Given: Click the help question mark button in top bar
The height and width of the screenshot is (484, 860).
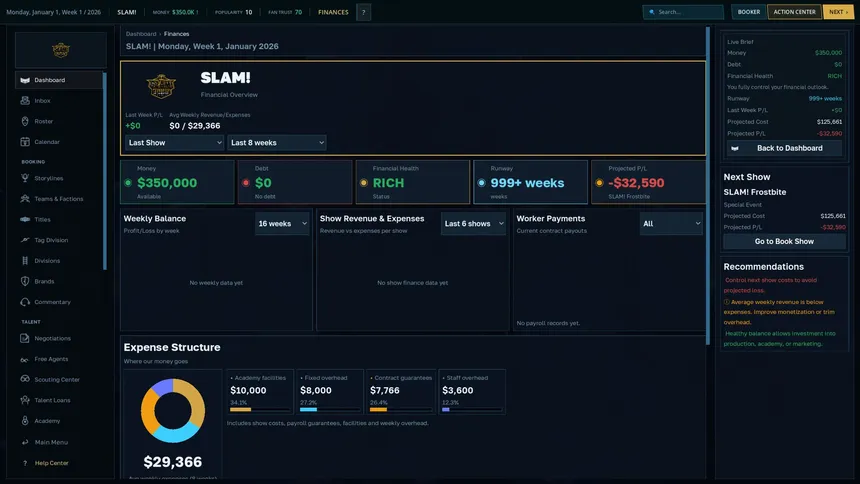Looking at the screenshot, I should (x=363, y=12).
